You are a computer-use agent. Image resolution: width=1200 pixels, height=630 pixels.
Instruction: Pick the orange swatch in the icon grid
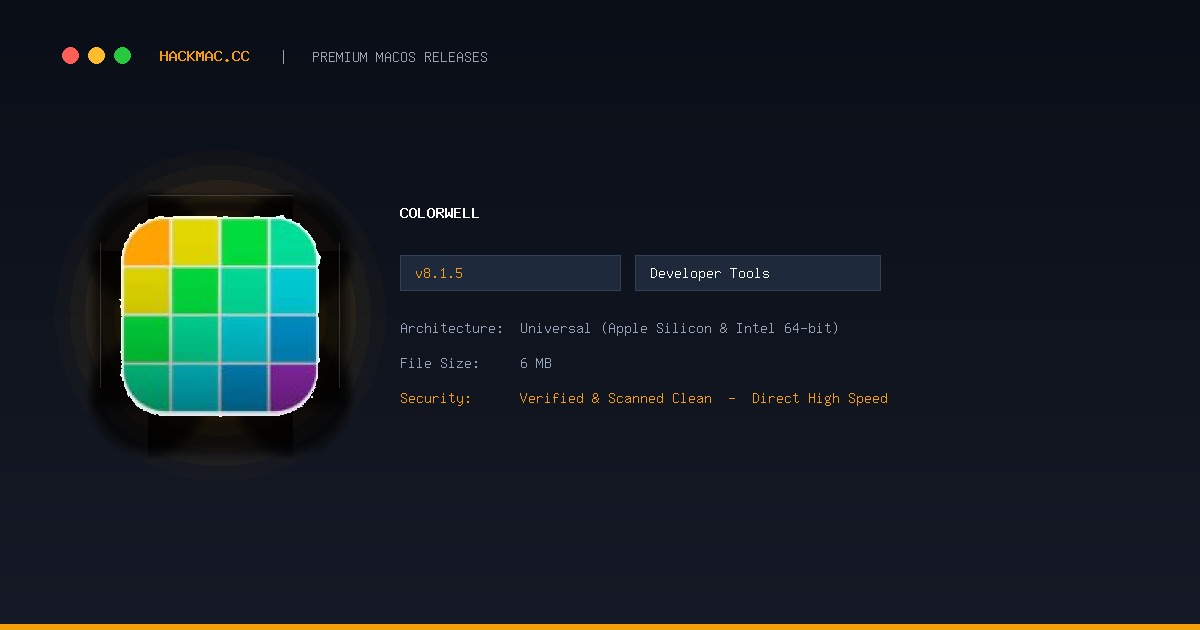pos(147,242)
